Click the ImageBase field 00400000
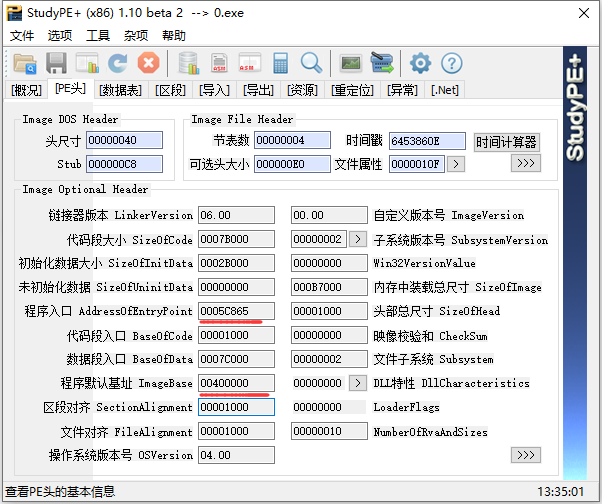The height and width of the screenshot is (504, 602). coord(236,383)
